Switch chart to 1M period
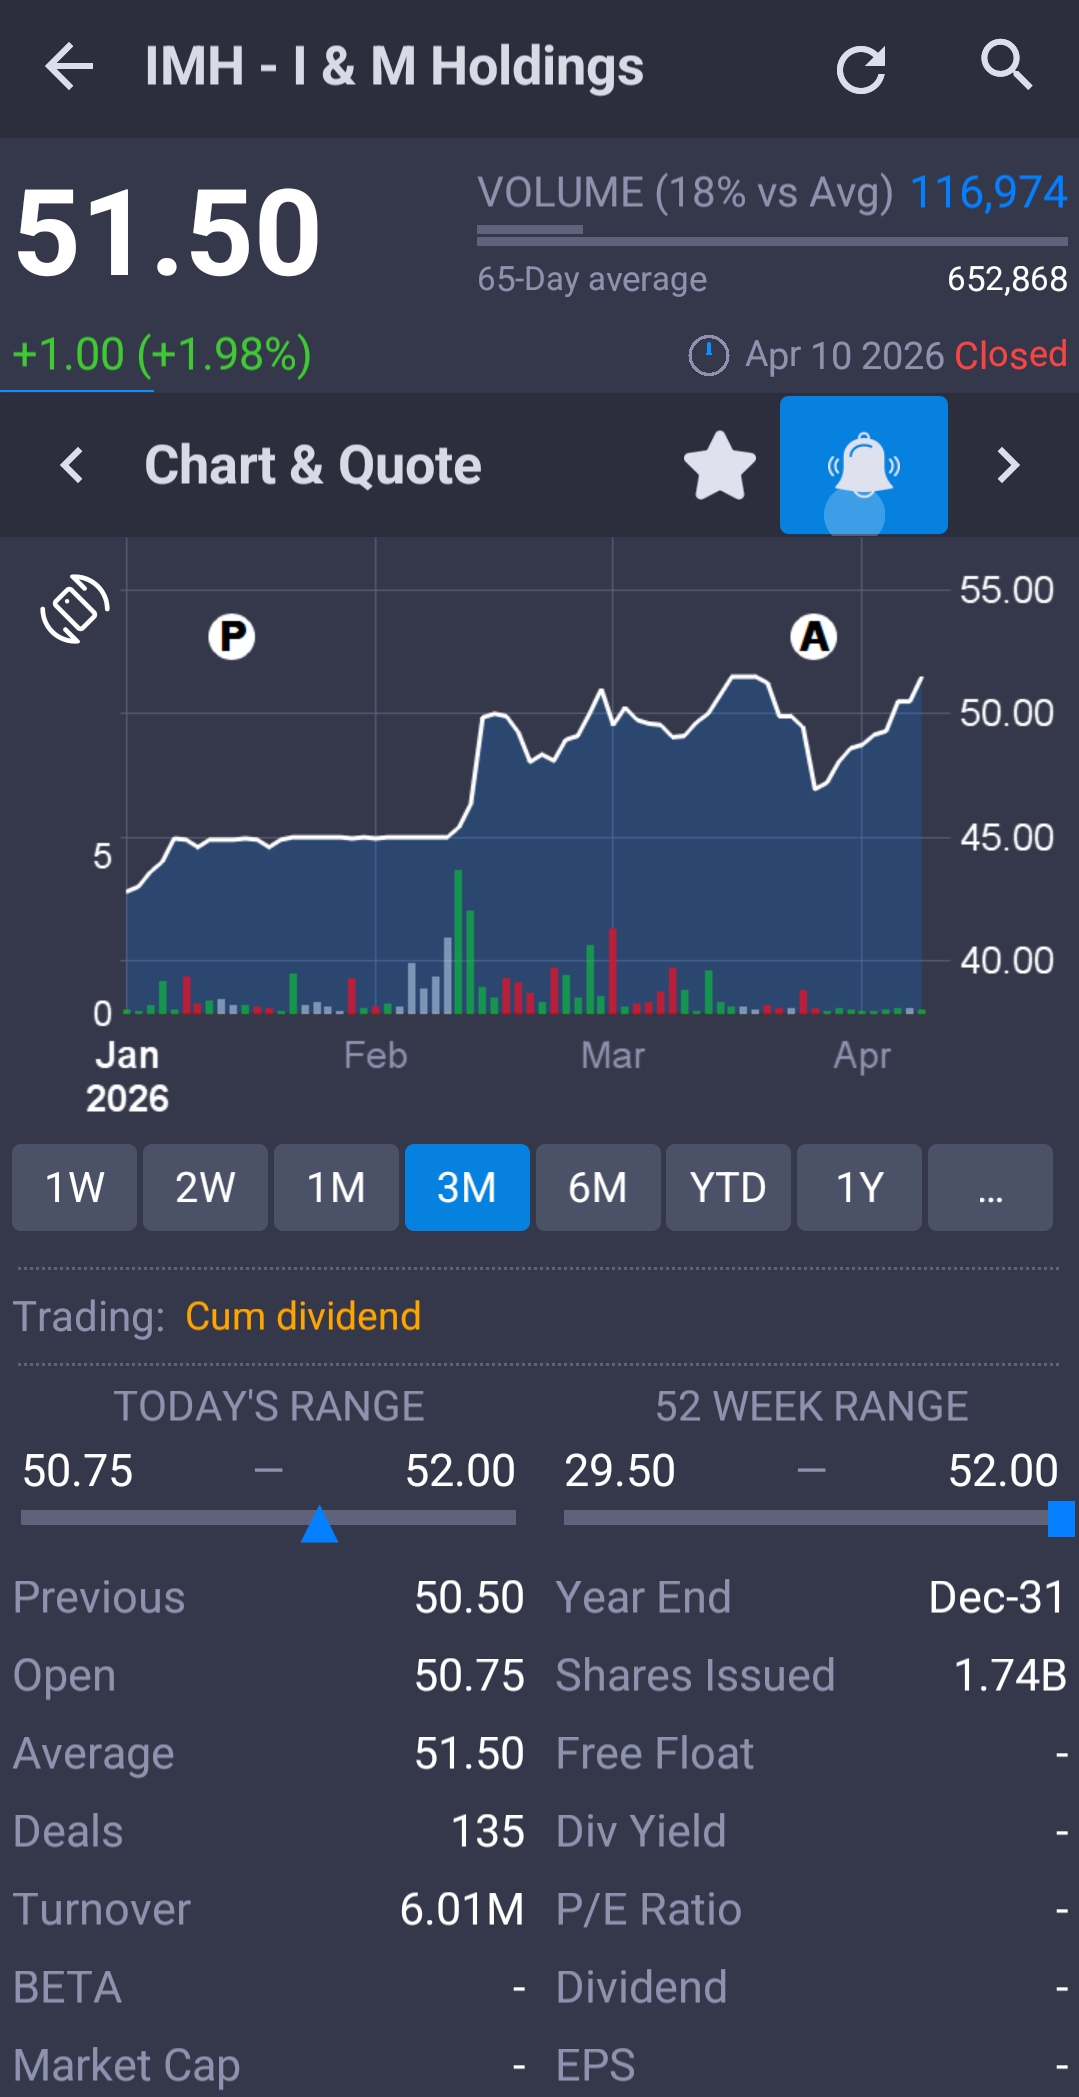The width and height of the screenshot is (1079, 2097). point(336,1187)
